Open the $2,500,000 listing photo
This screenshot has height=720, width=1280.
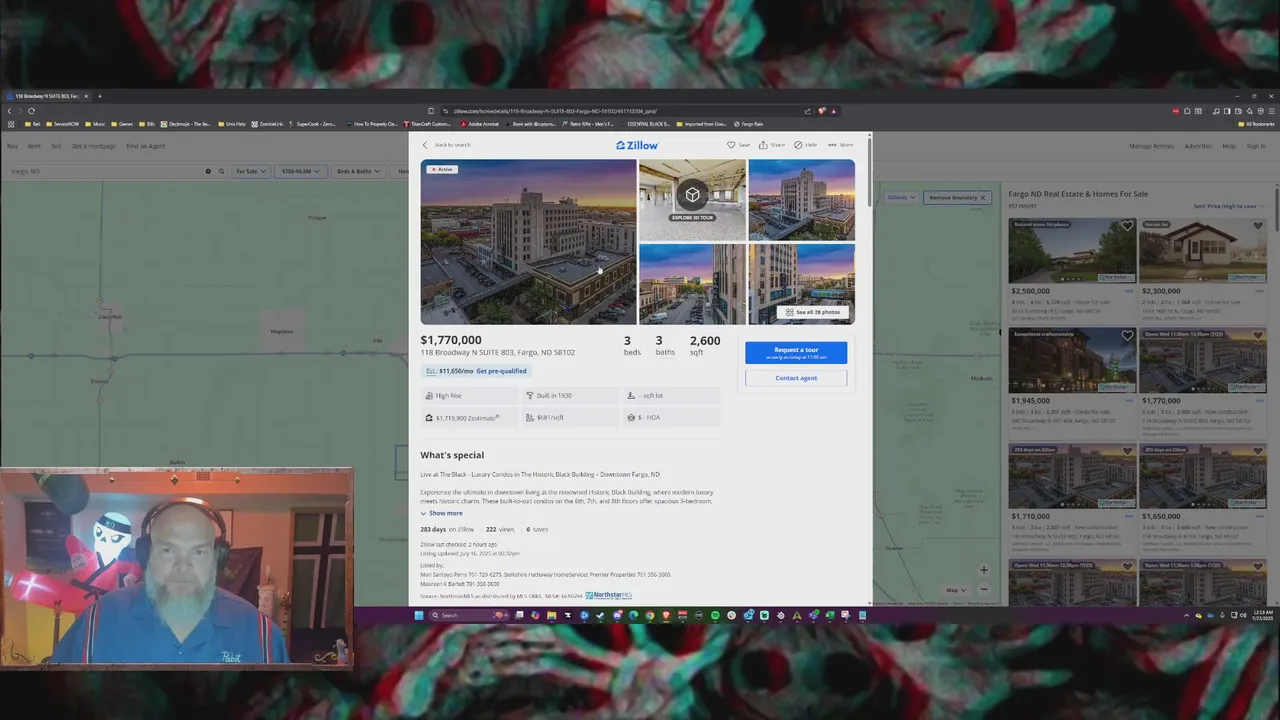pos(1072,251)
